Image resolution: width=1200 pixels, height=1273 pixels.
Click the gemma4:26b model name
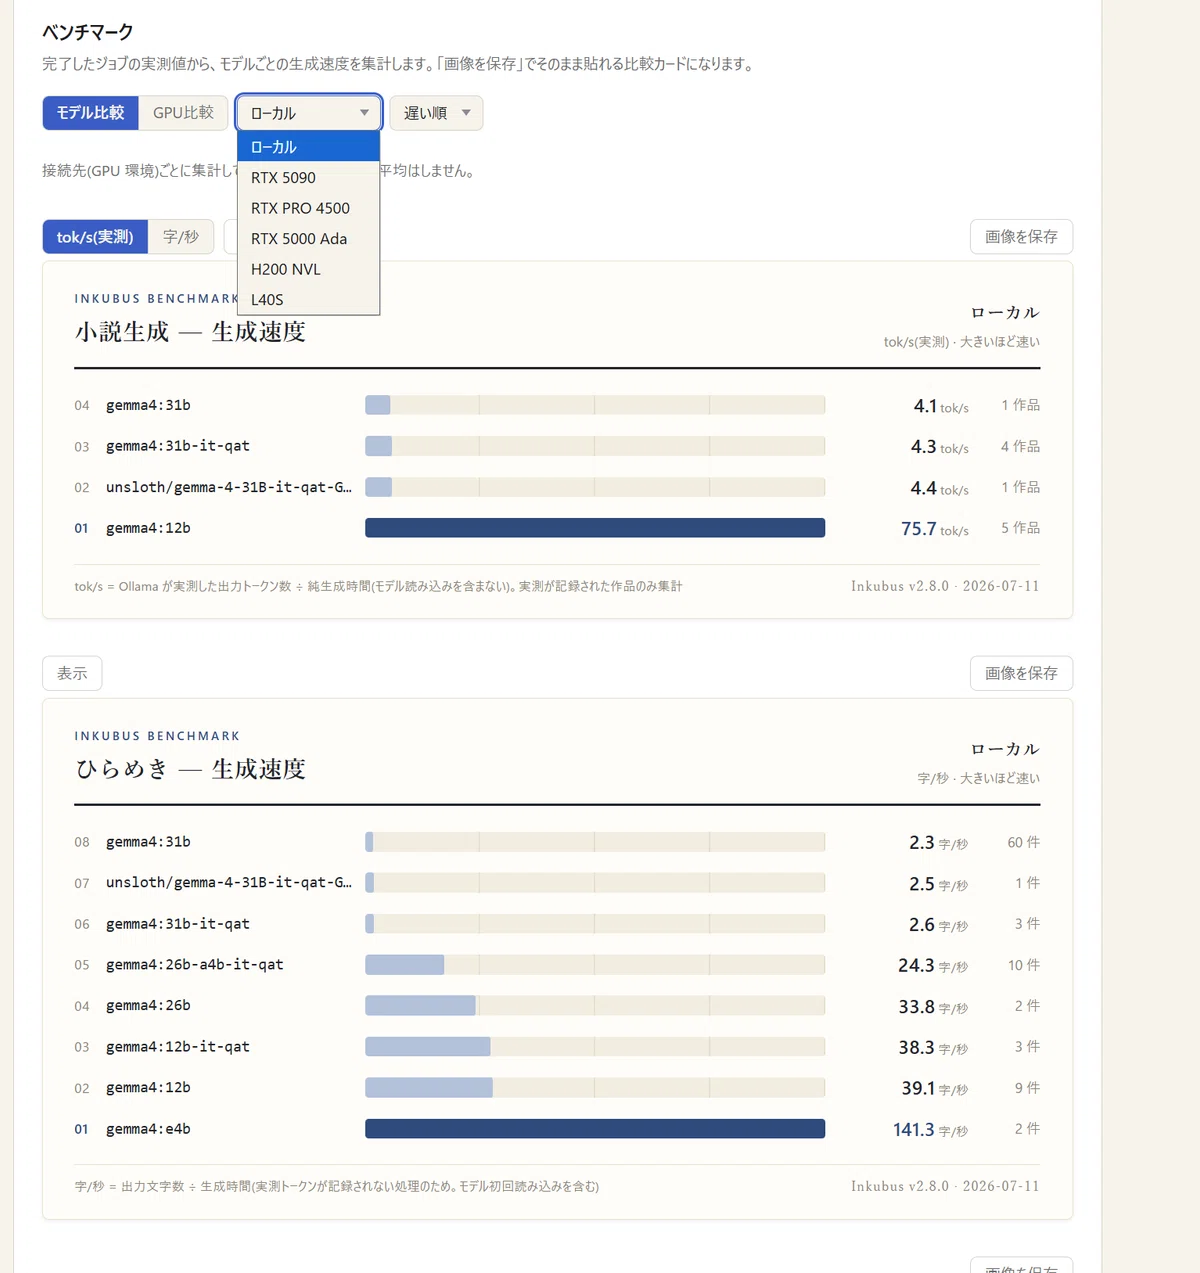coord(148,1006)
